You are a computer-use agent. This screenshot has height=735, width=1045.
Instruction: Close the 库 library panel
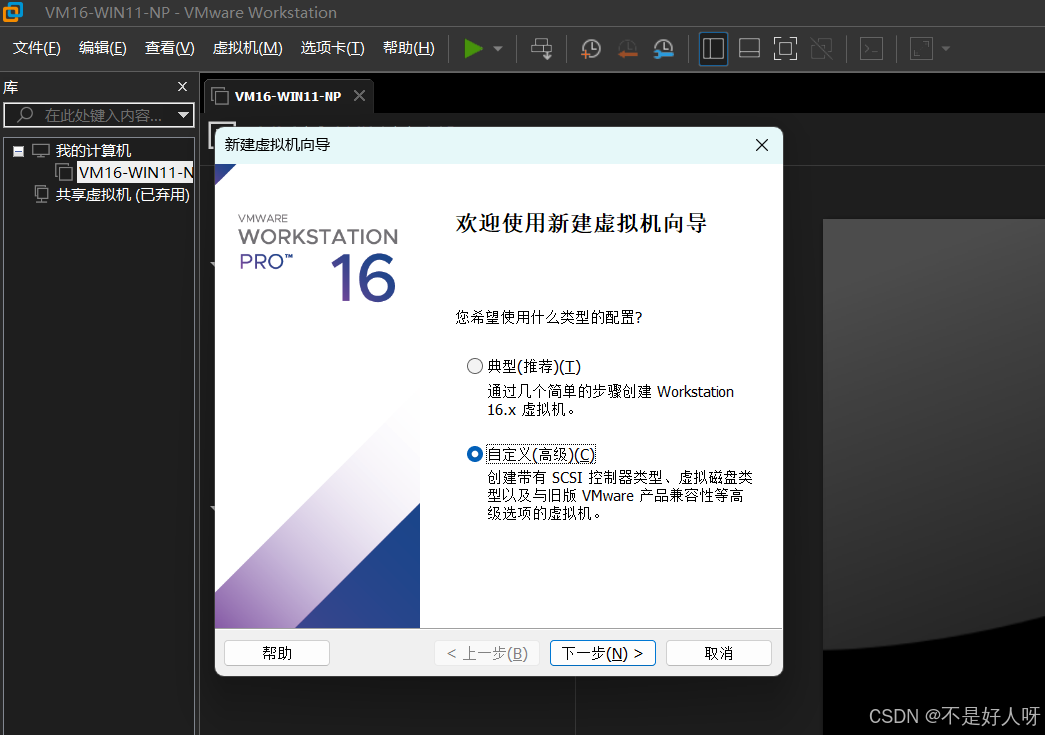[183, 87]
